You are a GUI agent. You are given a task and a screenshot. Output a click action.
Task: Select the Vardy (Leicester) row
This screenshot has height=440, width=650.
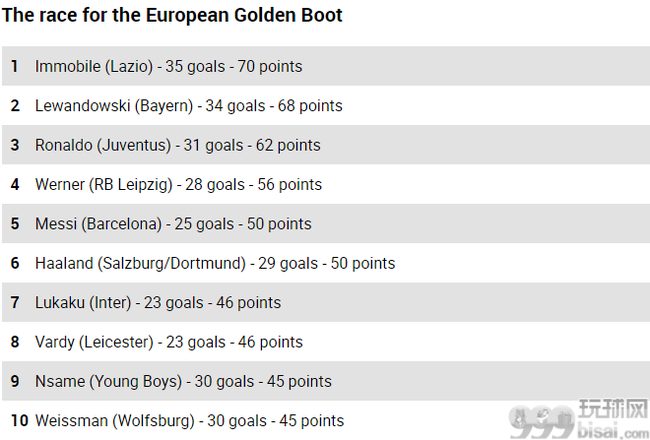pos(326,342)
